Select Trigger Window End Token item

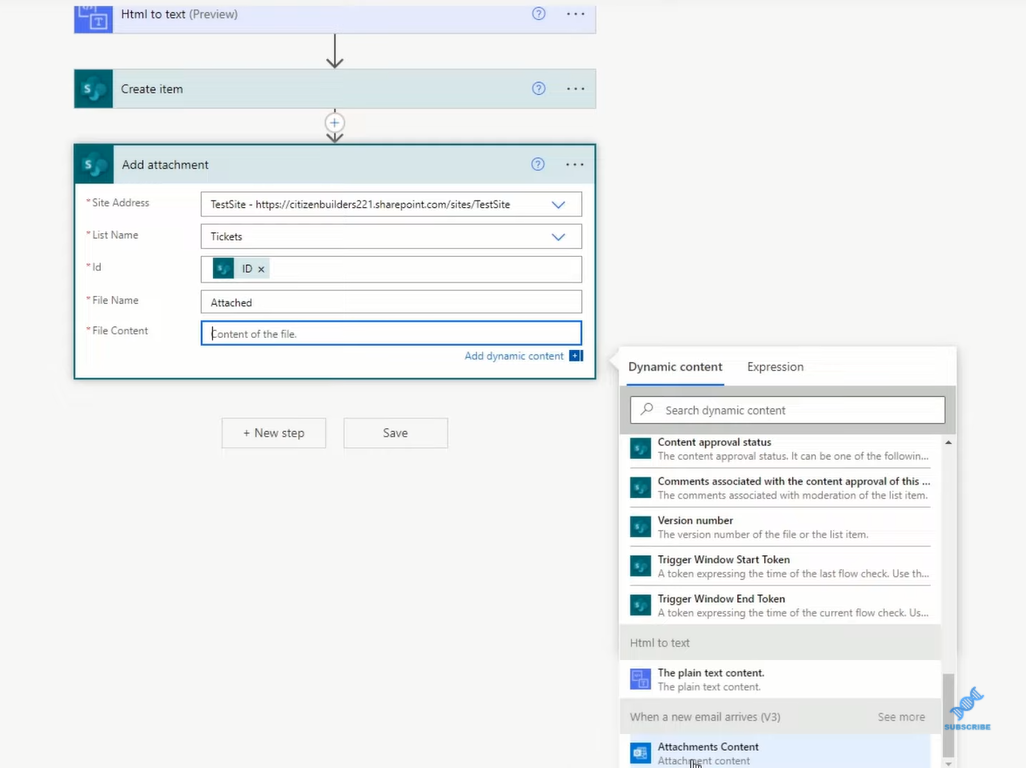(x=780, y=606)
